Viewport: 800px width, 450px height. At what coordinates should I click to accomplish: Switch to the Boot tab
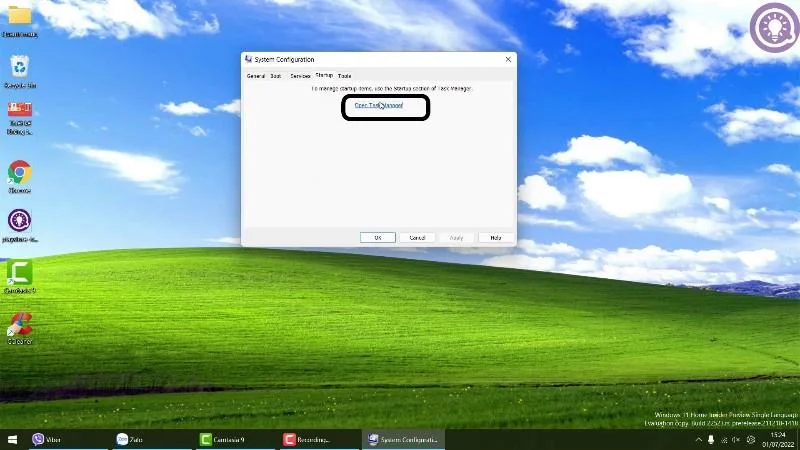[276, 76]
